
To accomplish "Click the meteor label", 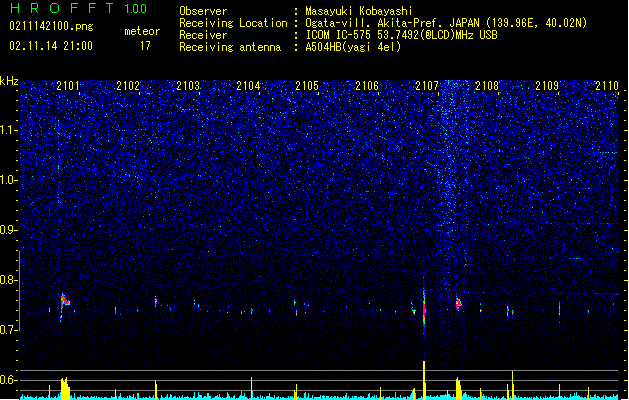I will click(142, 31).
